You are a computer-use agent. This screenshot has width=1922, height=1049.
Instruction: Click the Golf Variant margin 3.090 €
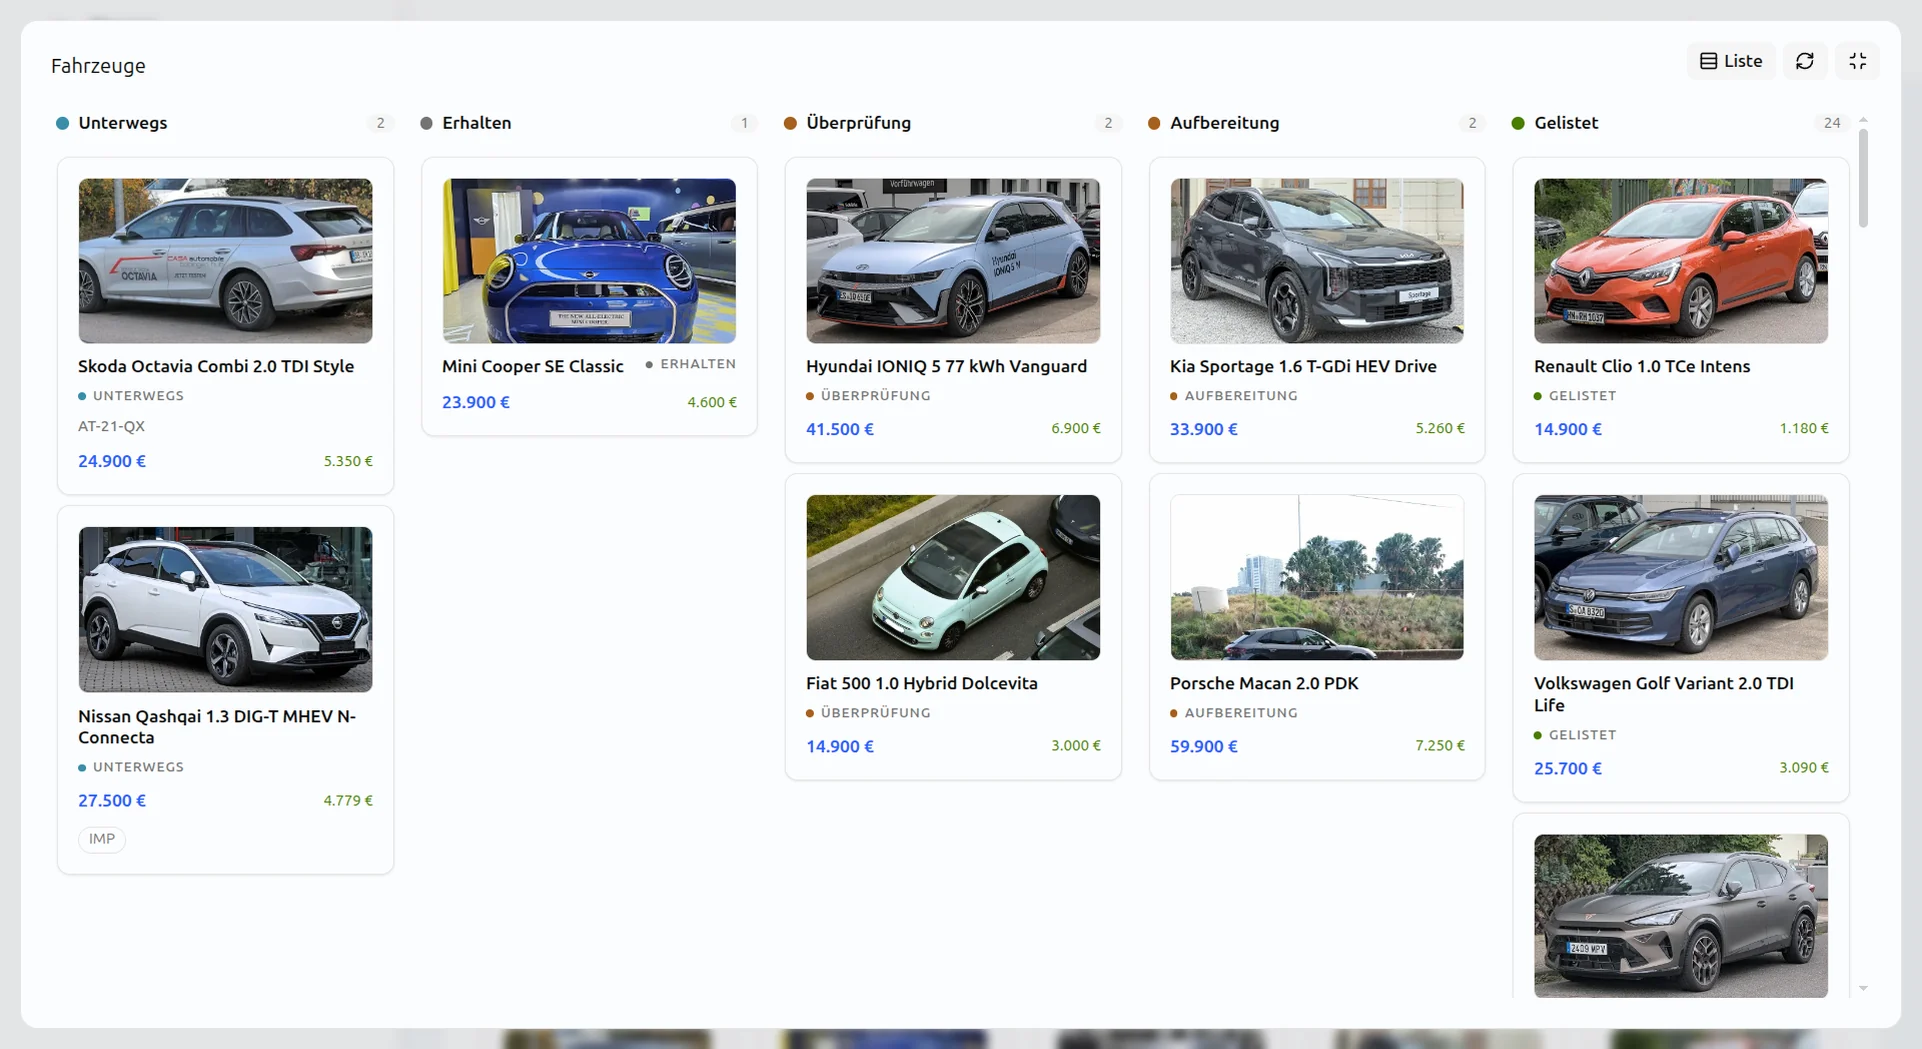pos(1804,767)
